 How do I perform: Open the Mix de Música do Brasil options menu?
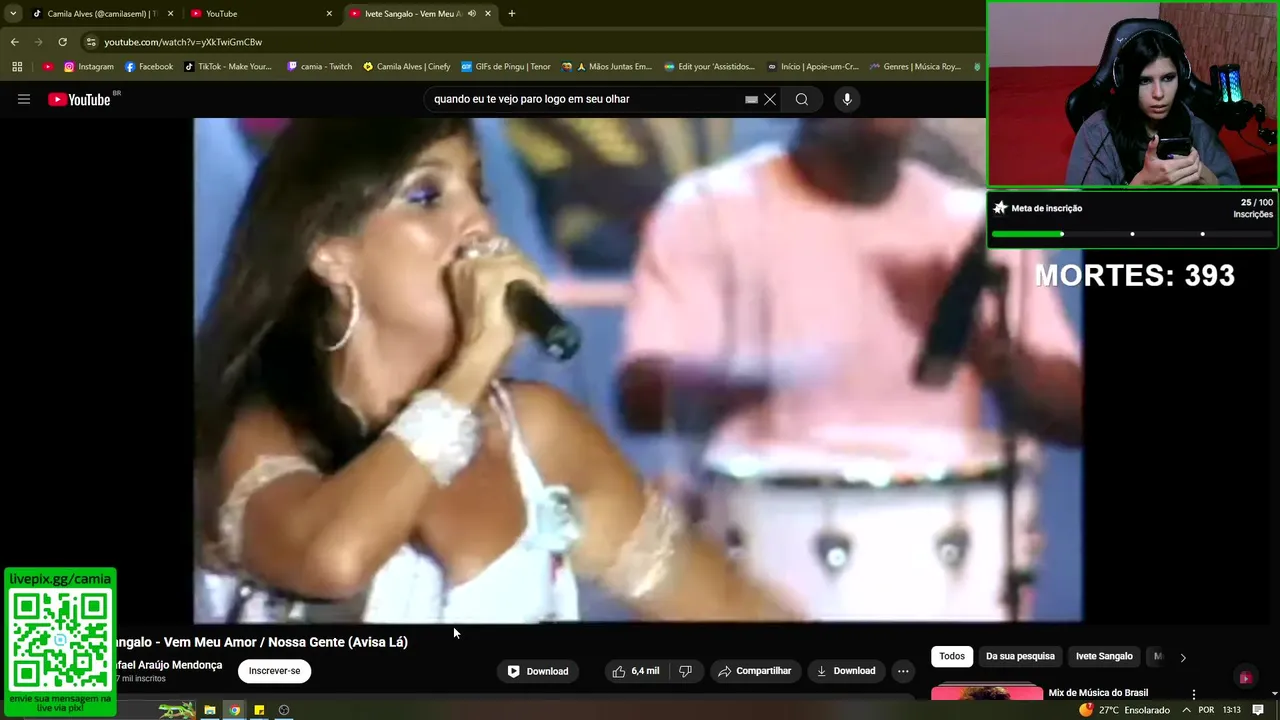click(x=1193, y=694)
